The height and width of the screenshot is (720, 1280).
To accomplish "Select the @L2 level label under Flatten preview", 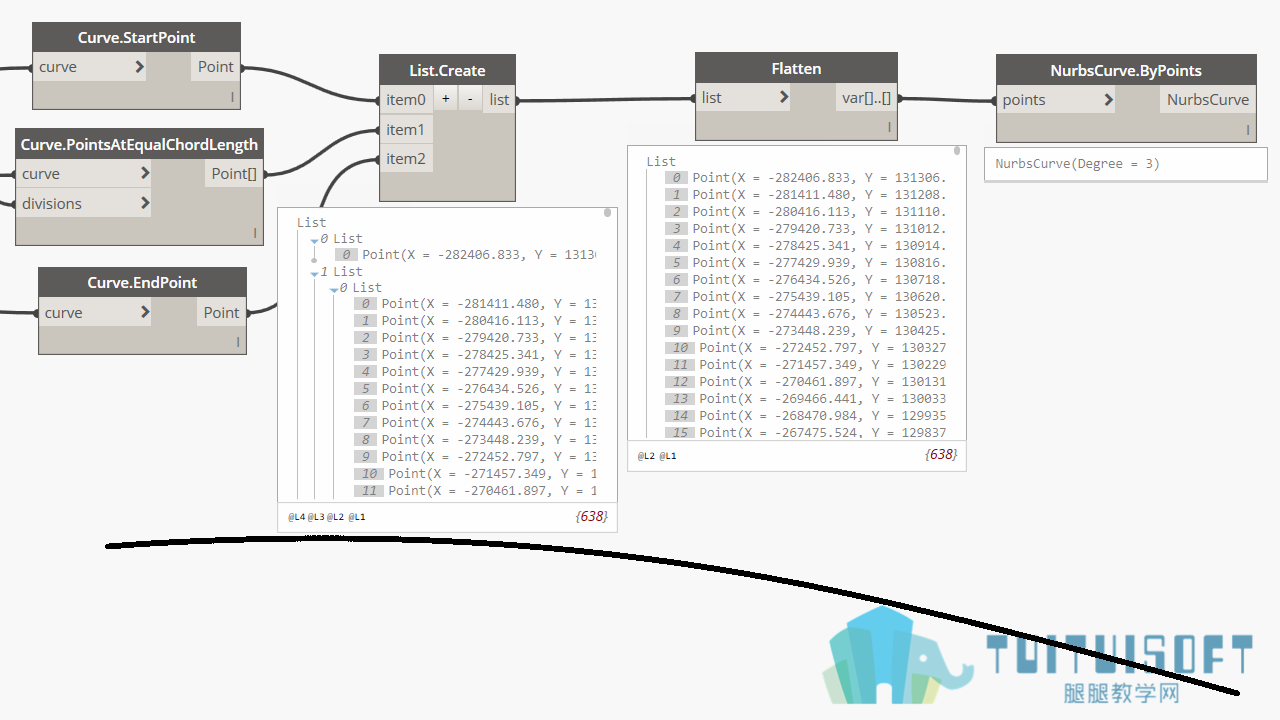I will 646,455.
